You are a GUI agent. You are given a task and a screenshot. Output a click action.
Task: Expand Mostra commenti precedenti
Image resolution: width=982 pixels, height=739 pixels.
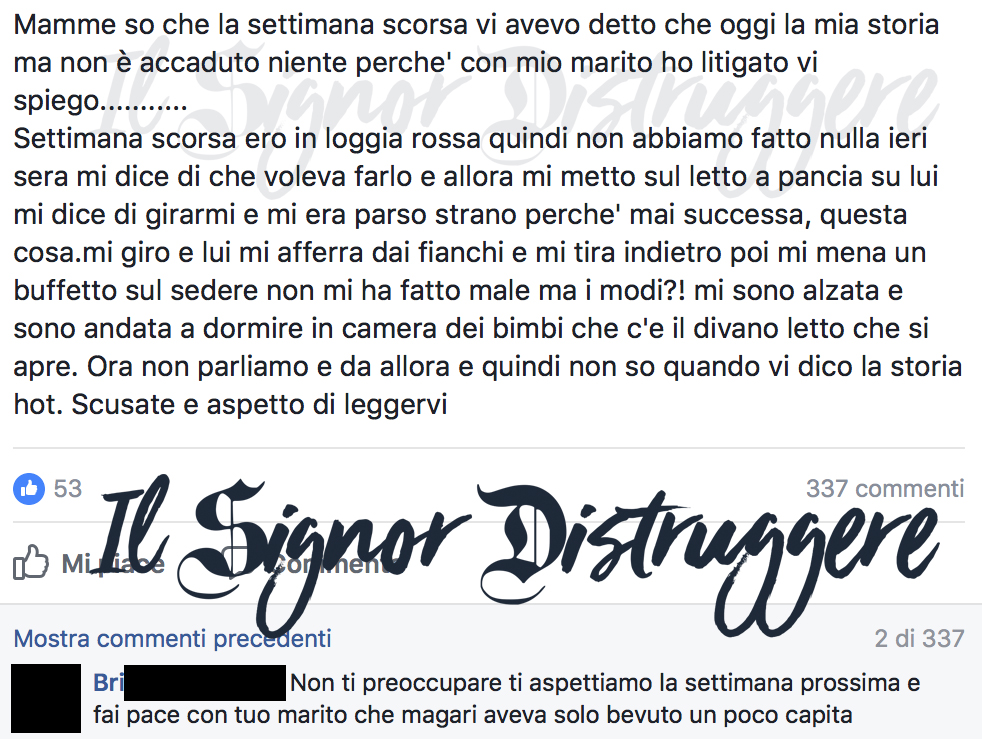[172, 639]
